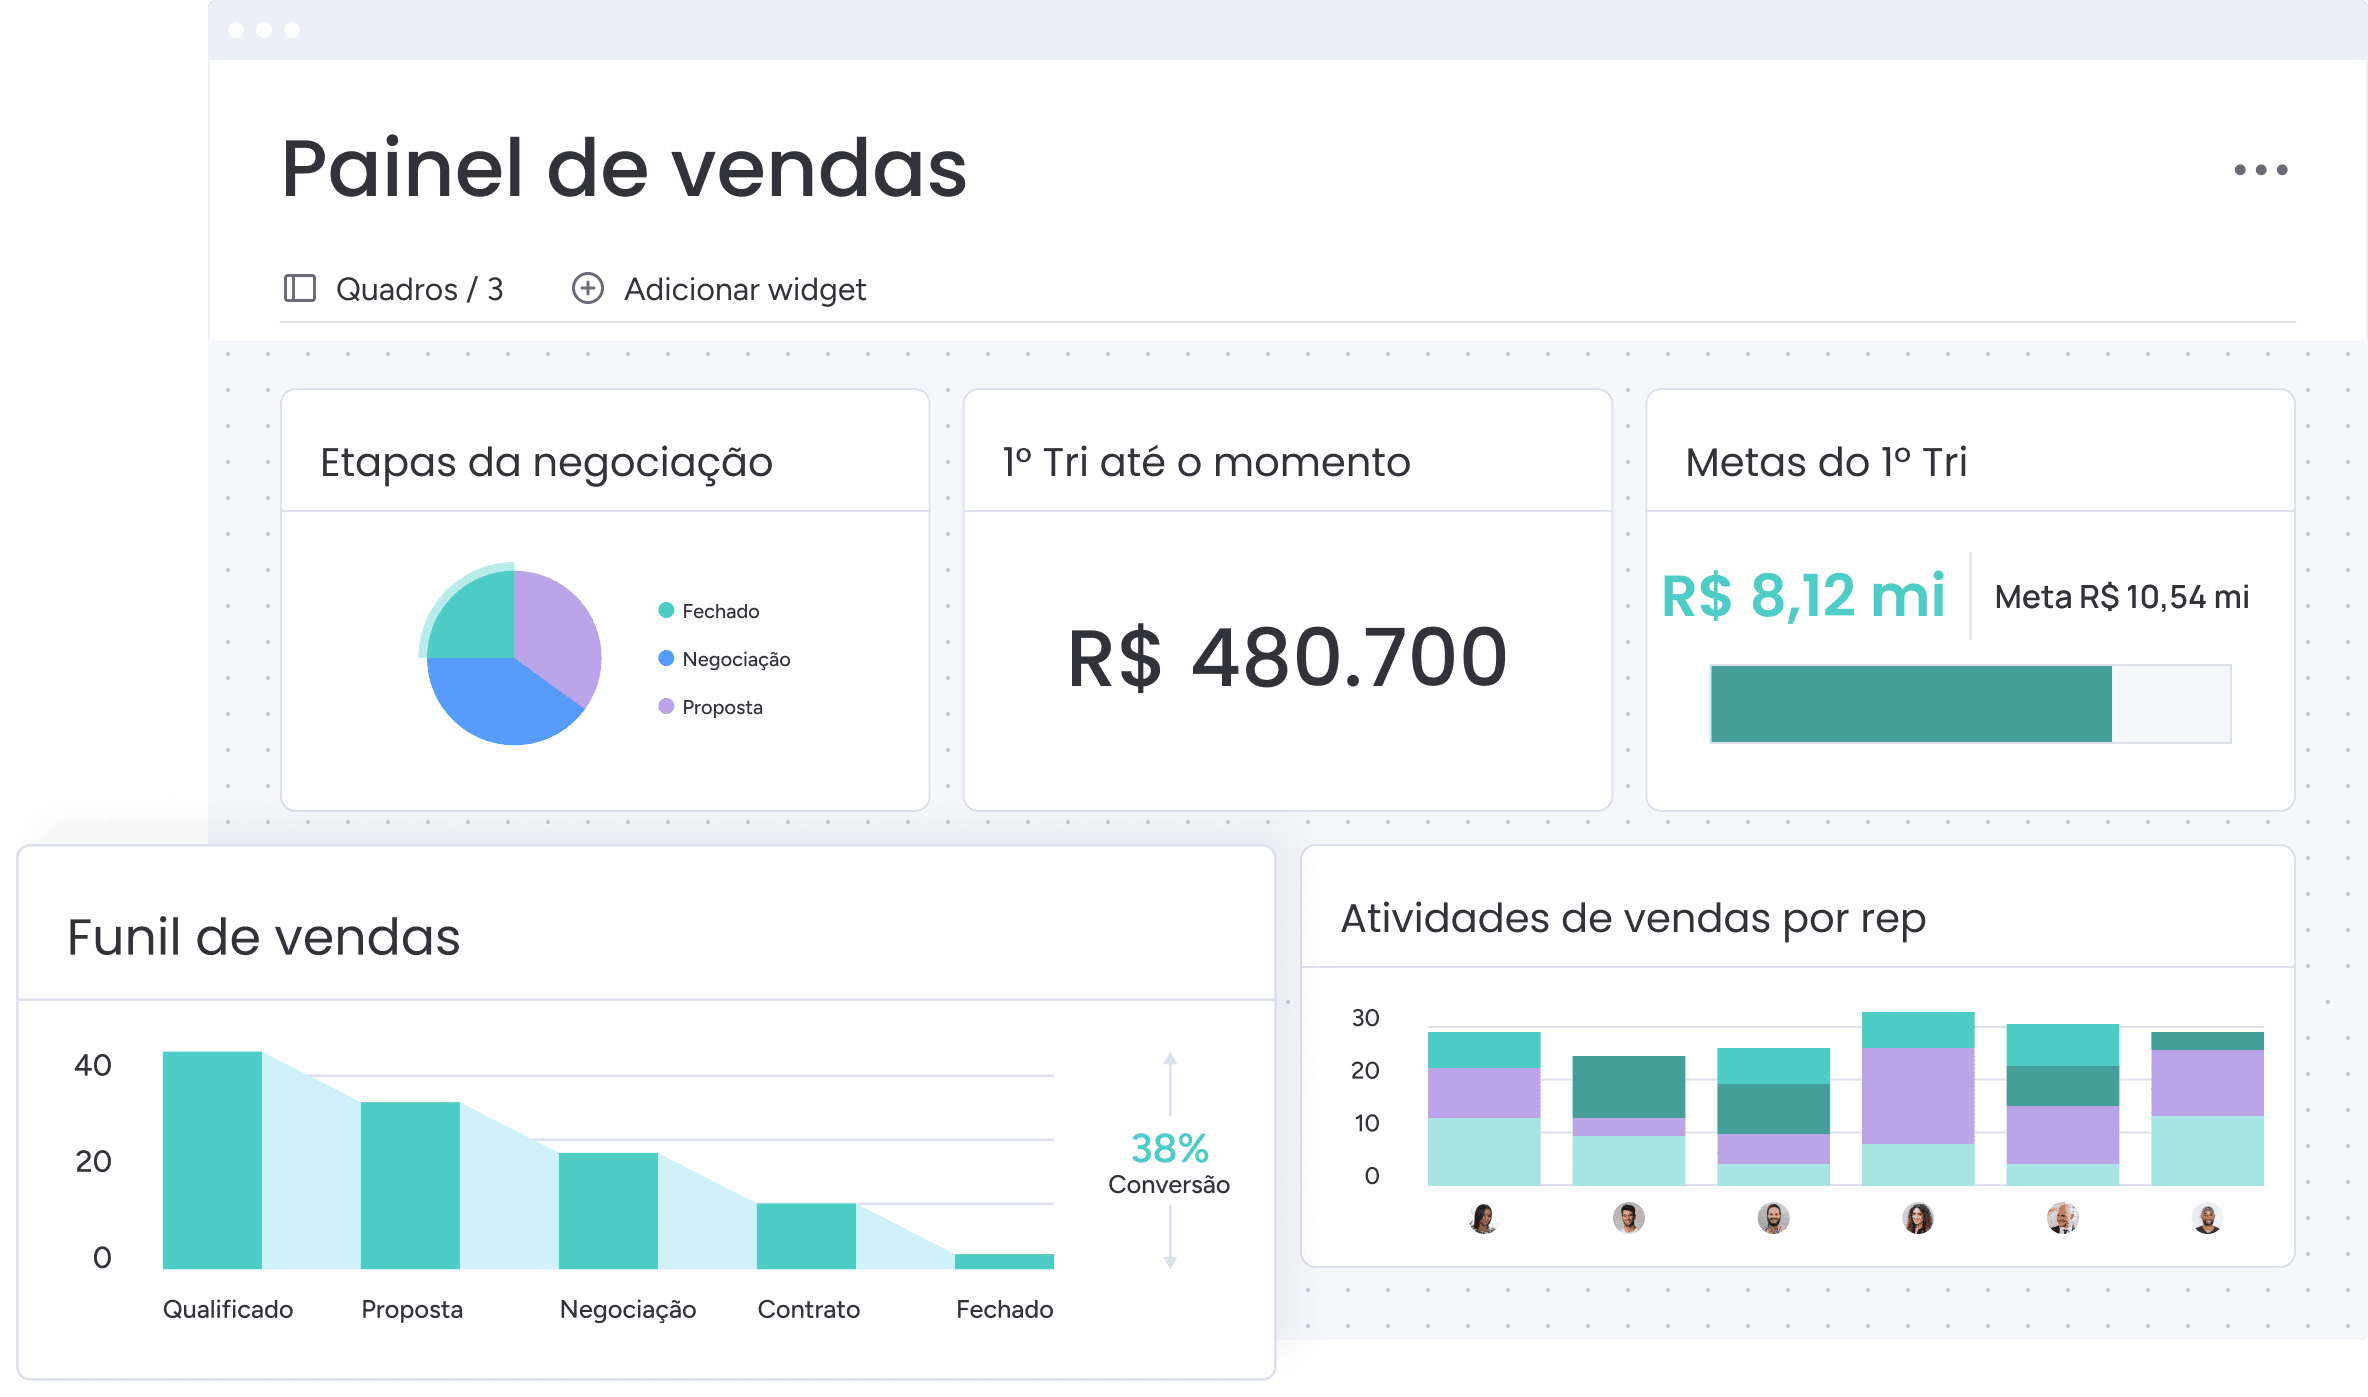
Task: Select the Proposta legend dot
Action: [x=666, y=706]
